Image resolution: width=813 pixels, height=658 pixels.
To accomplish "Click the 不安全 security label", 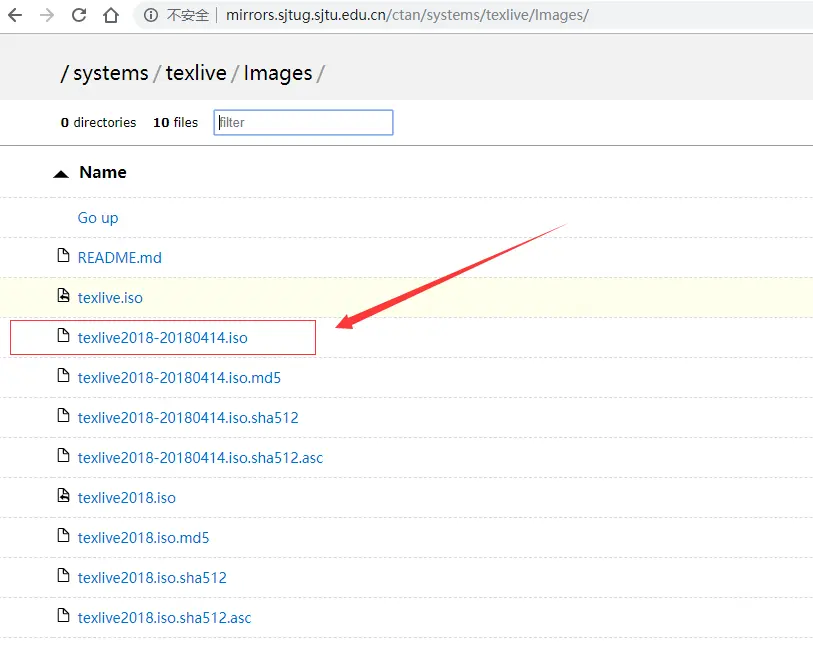I will (188, 16).
